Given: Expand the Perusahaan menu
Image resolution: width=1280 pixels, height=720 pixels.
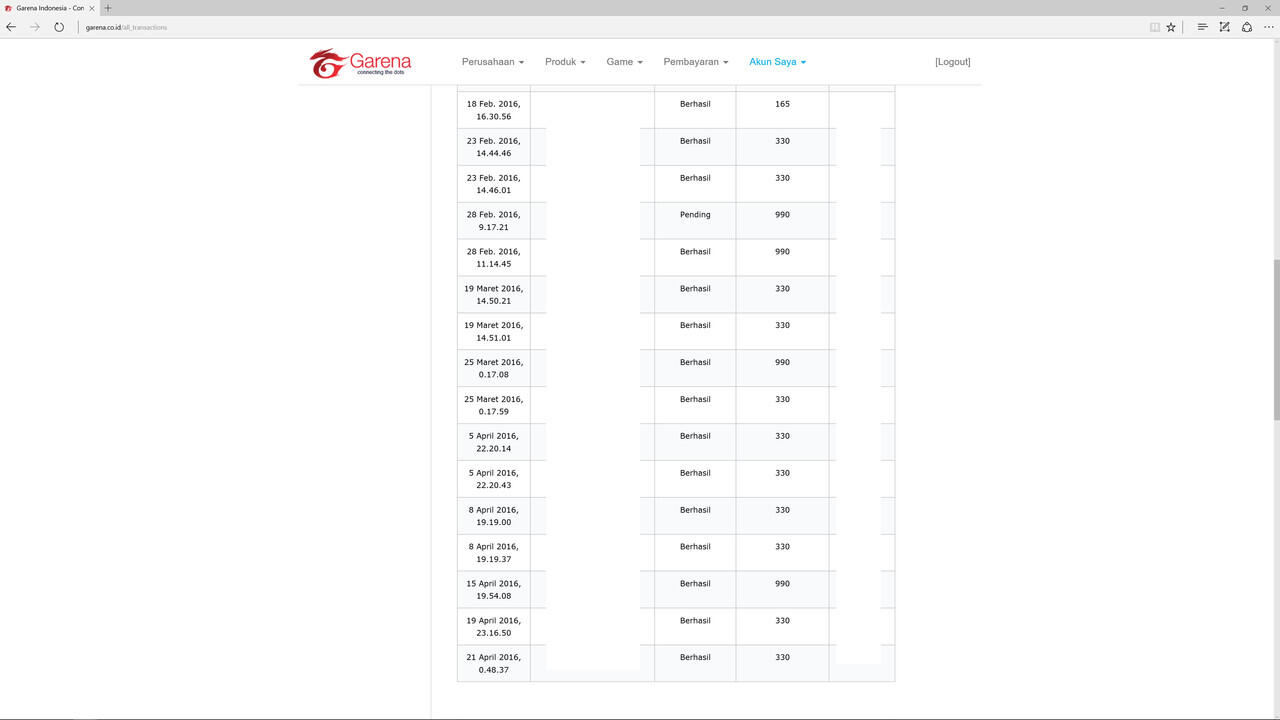Looking at the screenshot, I should pyautogui.click(x=493, y=62).
